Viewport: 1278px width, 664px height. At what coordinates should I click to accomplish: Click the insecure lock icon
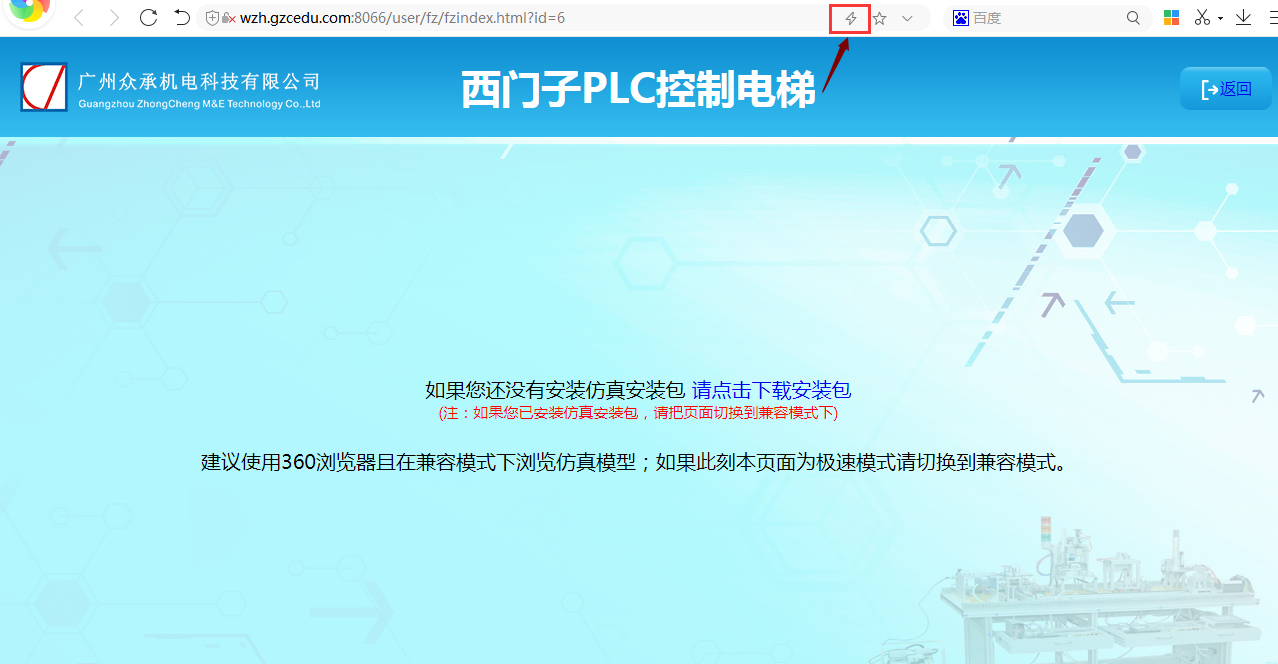click(x=228, y=18)
